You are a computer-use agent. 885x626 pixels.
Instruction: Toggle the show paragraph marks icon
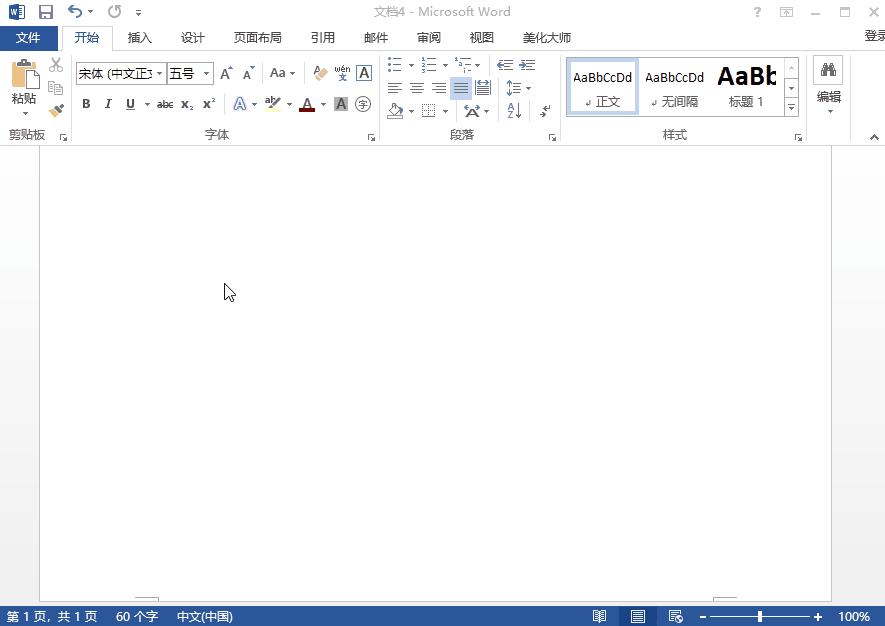click(545, 112)
